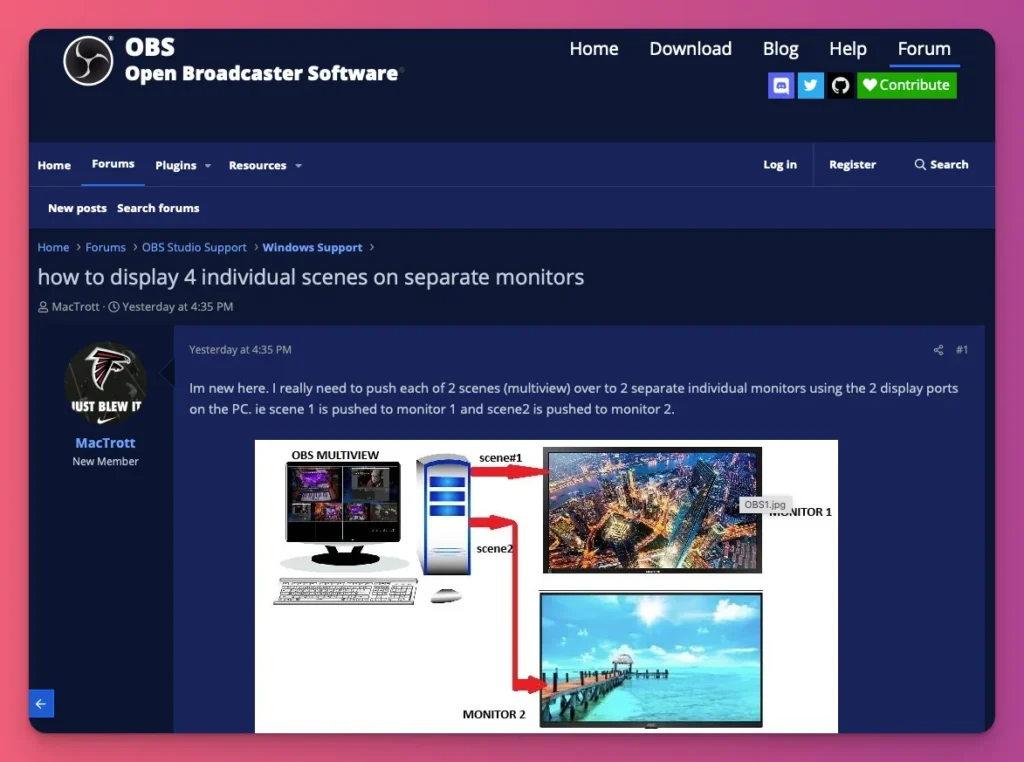Expand the Resources dropdown menu
Viewport: 1024px width, 762px height.
(x=265, y=166)
